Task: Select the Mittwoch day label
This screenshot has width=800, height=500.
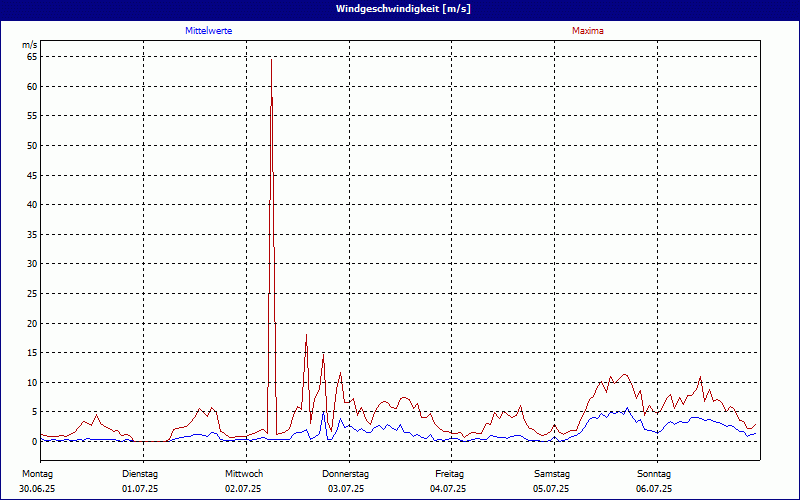Action: (243, 474)
